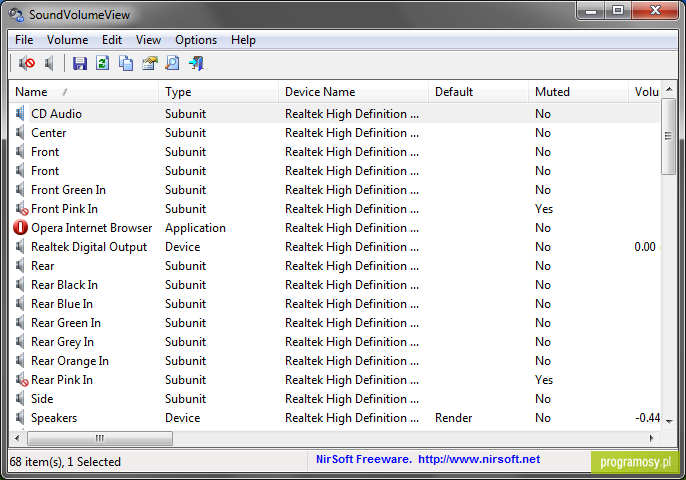Viewport: 686px width, 480px height.
Task: Open Properties via the toolbar icon
Action: (x=150, y=63)
